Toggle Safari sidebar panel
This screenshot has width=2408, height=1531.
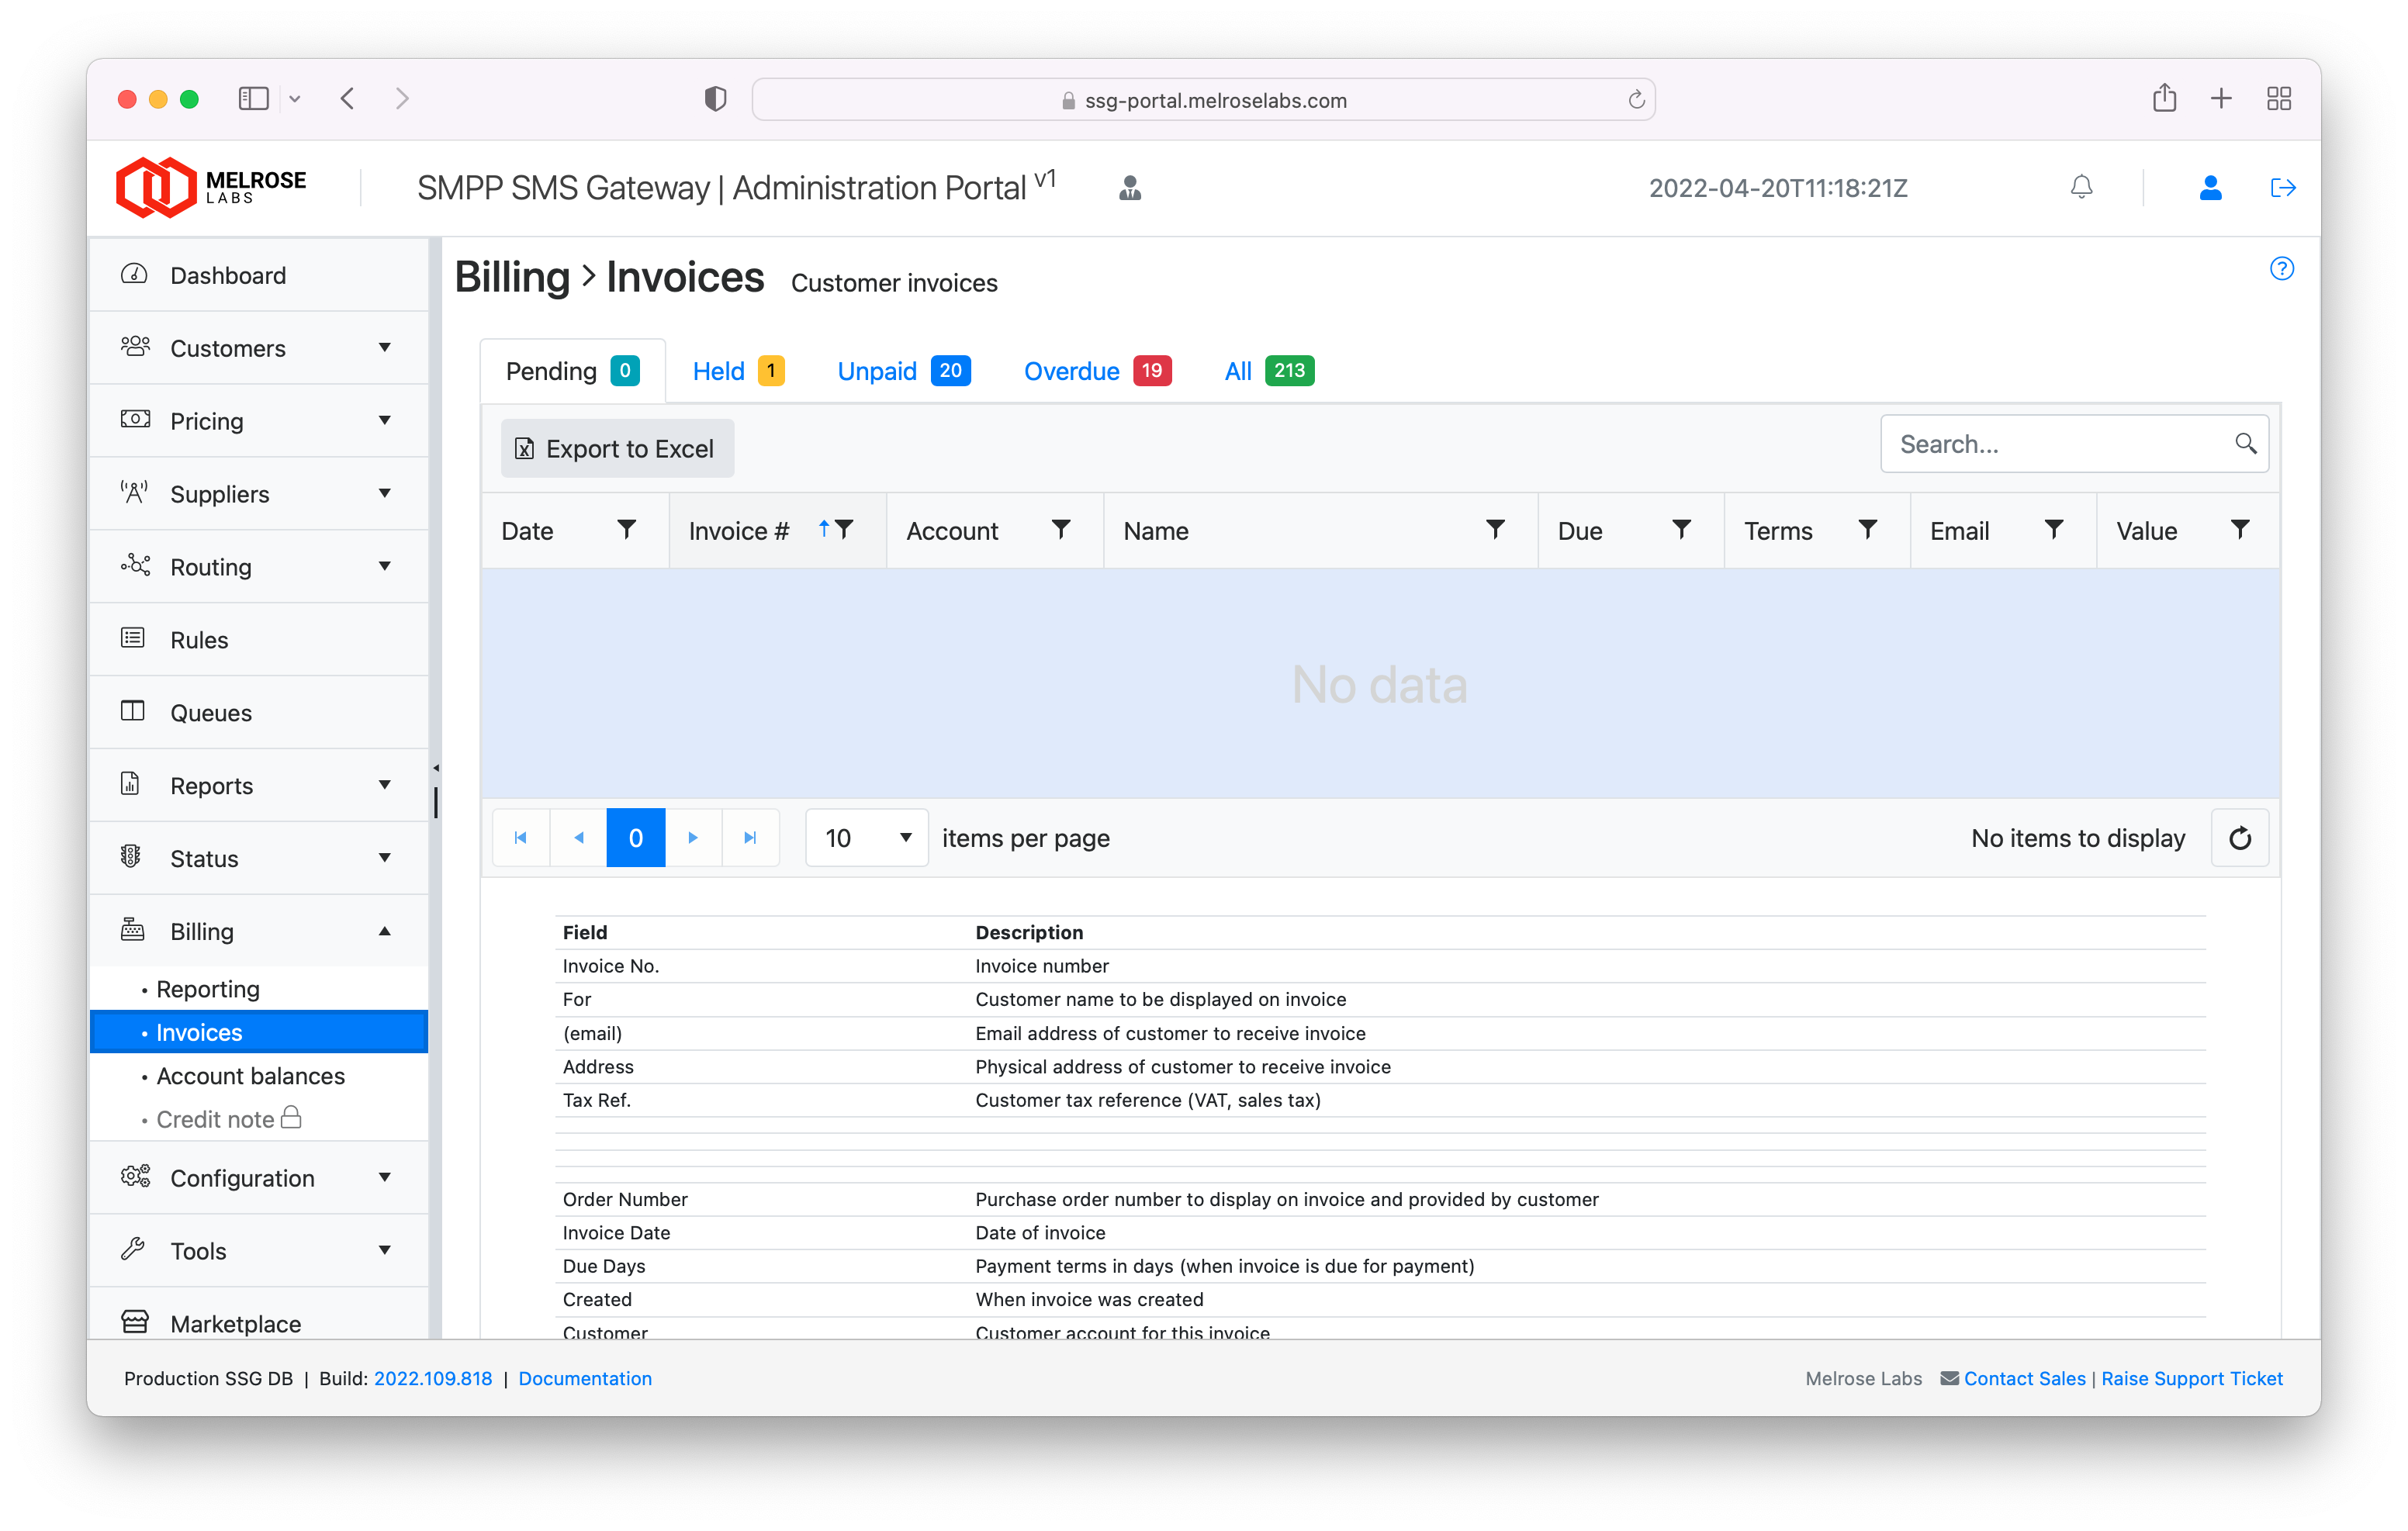click(x=253, y=98)
